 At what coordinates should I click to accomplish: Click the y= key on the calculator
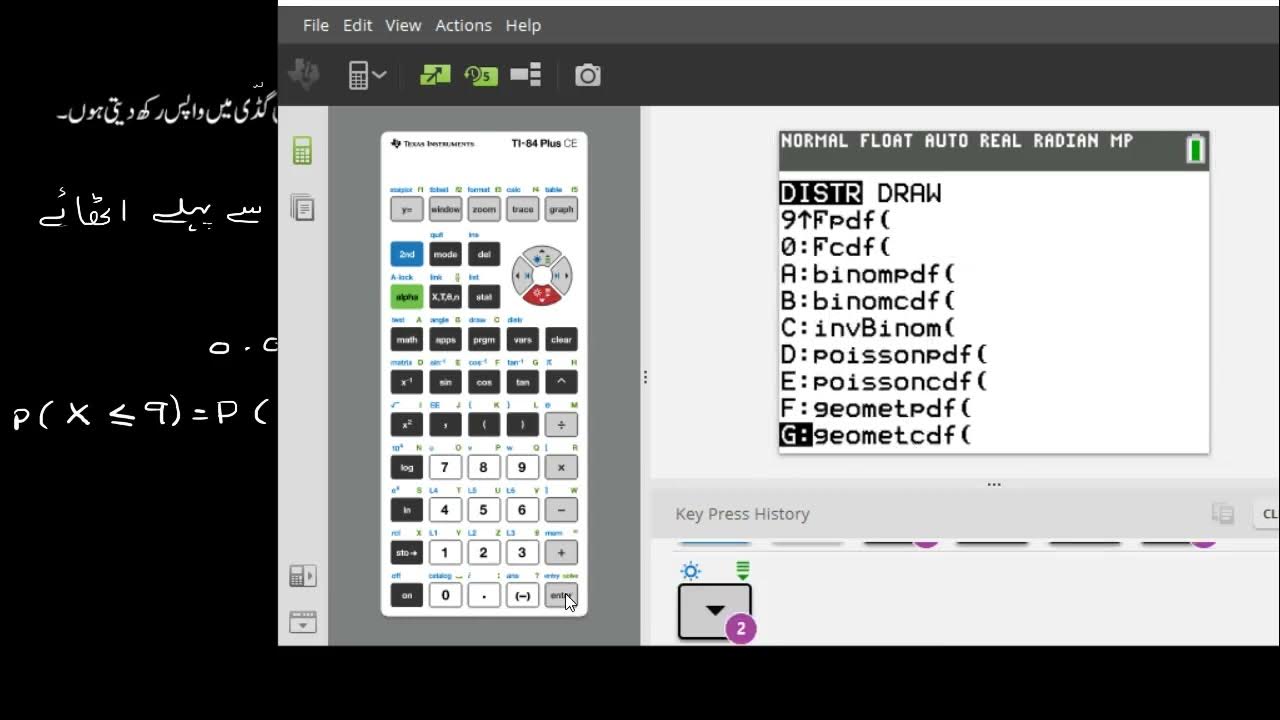[406, 210]
